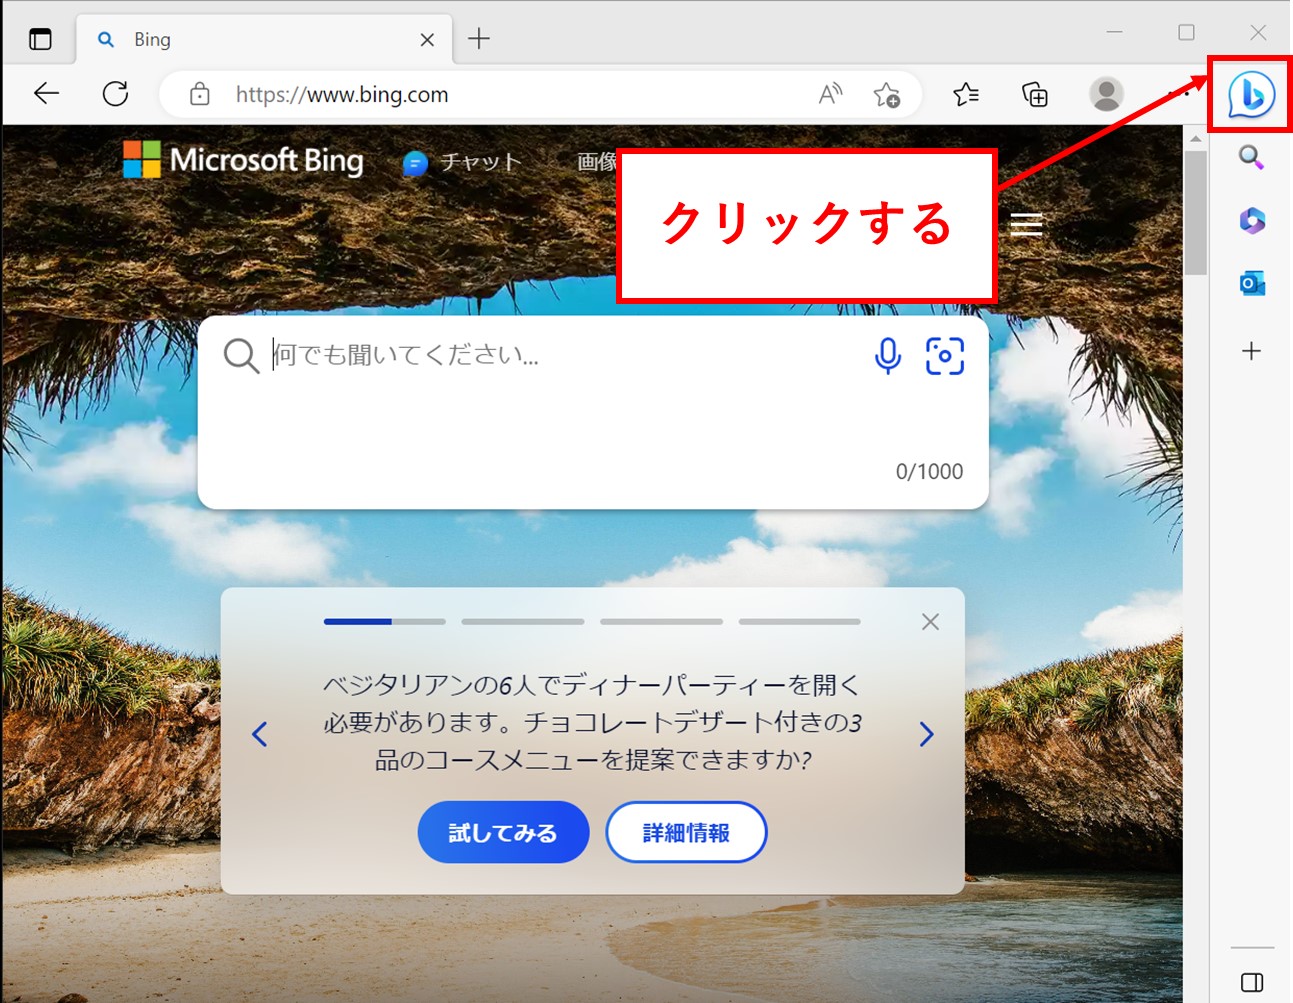Viewport: 1293px width, 1003px height.
Task: Close the Bing tab
Action: [x=427, y=40]
